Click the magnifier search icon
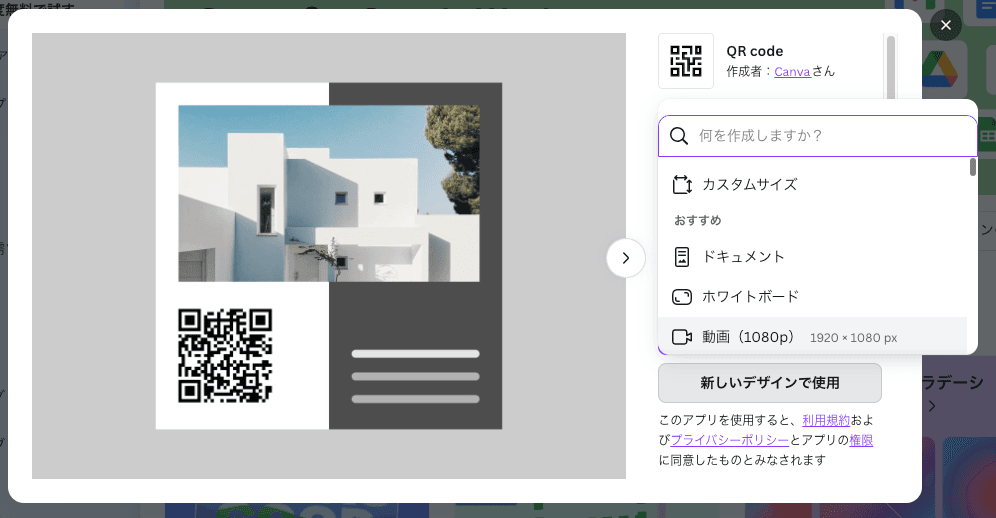Screen dimensions: 996x518 pos(678,135)
